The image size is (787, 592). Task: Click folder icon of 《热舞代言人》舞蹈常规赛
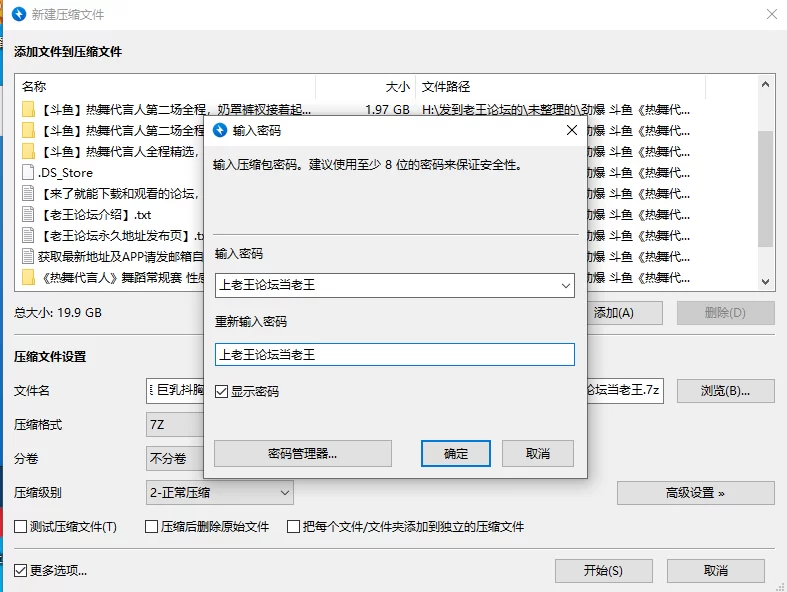click(x=28, y=277)
